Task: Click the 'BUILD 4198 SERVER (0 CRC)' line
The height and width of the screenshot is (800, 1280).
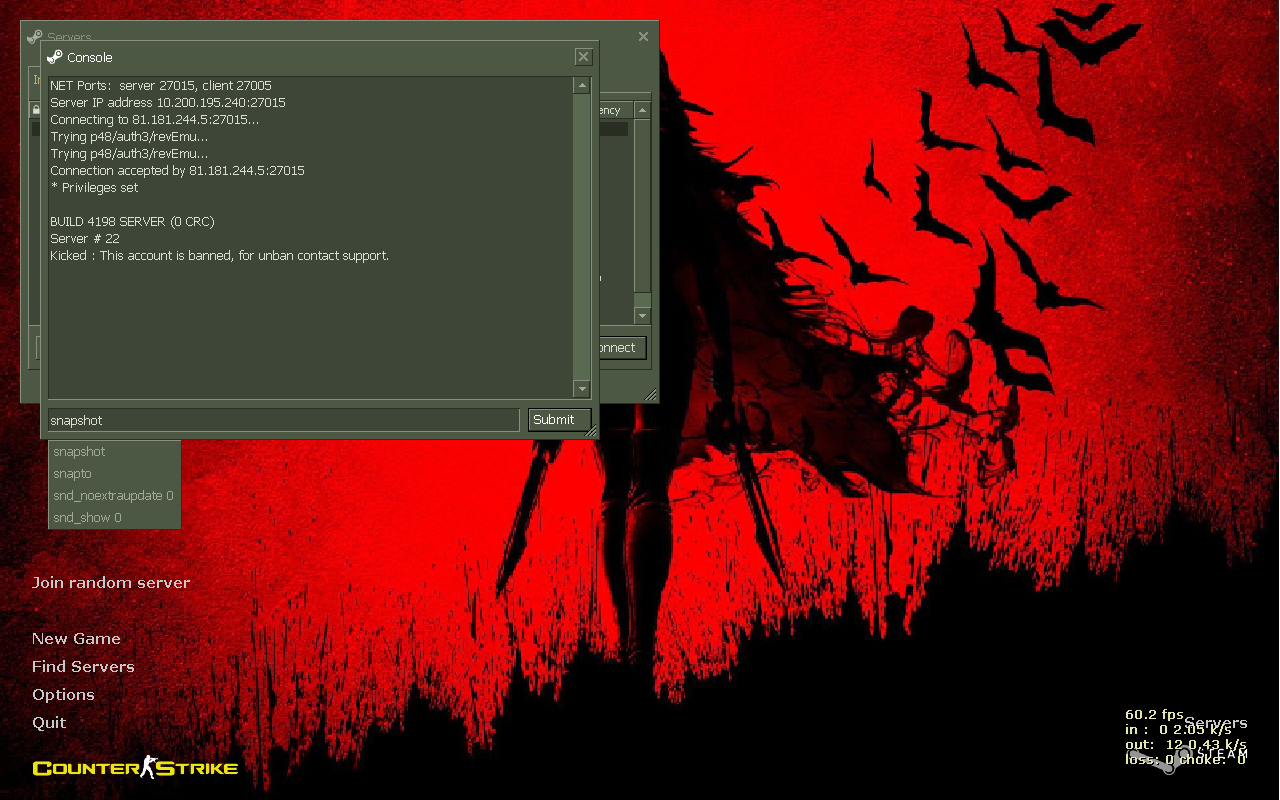Action: pos(132,222)
